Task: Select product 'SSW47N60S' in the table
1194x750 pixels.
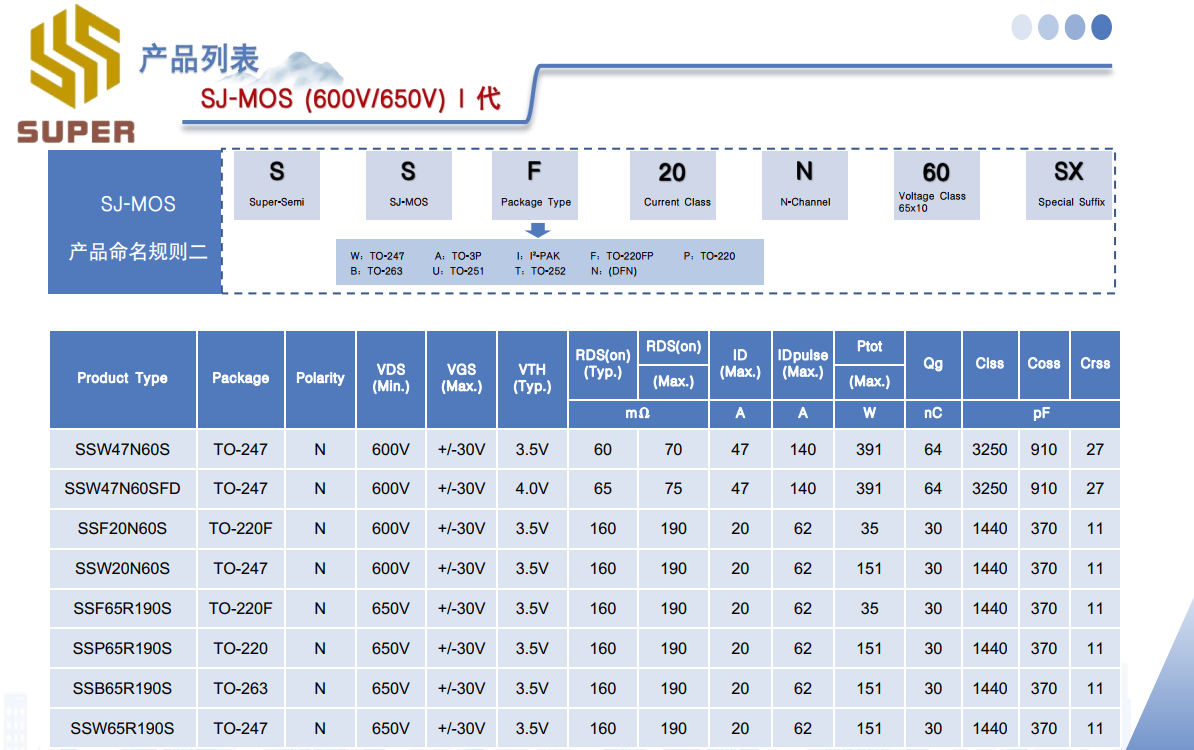Action: [123, 449]
